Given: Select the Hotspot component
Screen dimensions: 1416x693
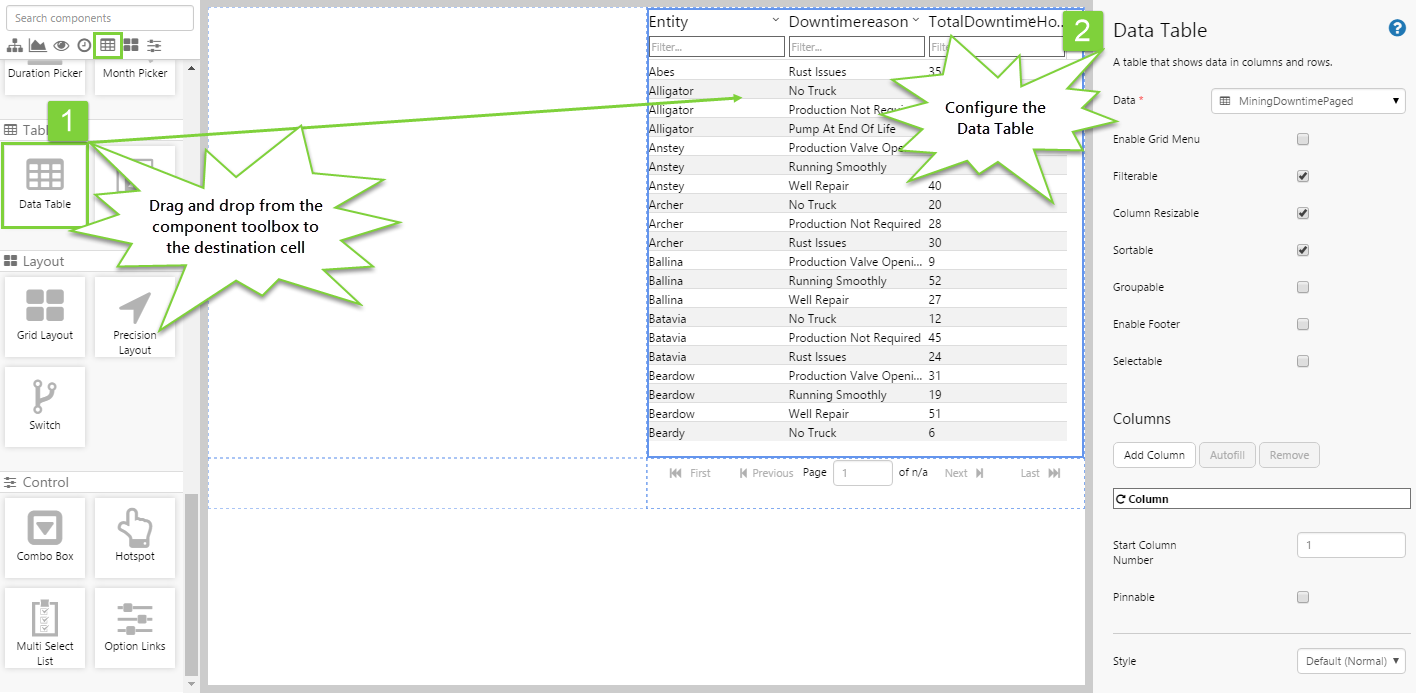Looking at the screenshot, I should click(x=135, y=537).
